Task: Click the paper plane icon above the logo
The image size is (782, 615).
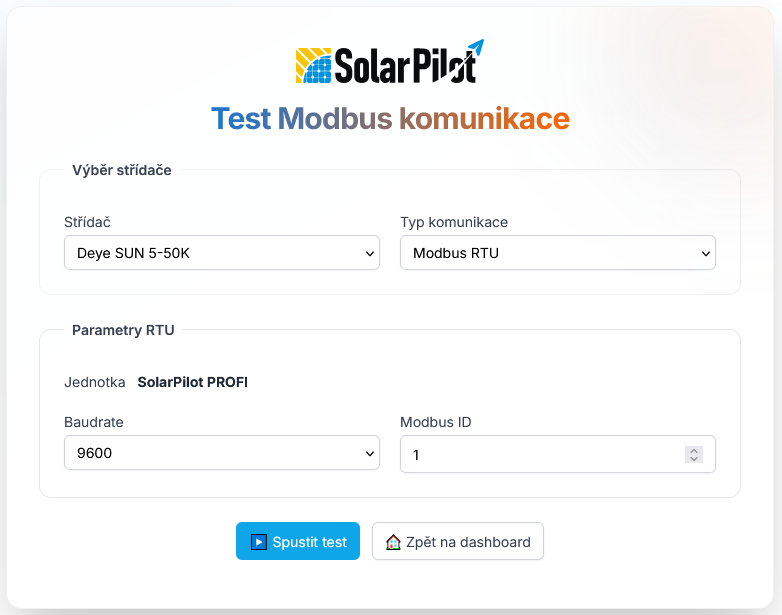Action: (x=476, y=47)
